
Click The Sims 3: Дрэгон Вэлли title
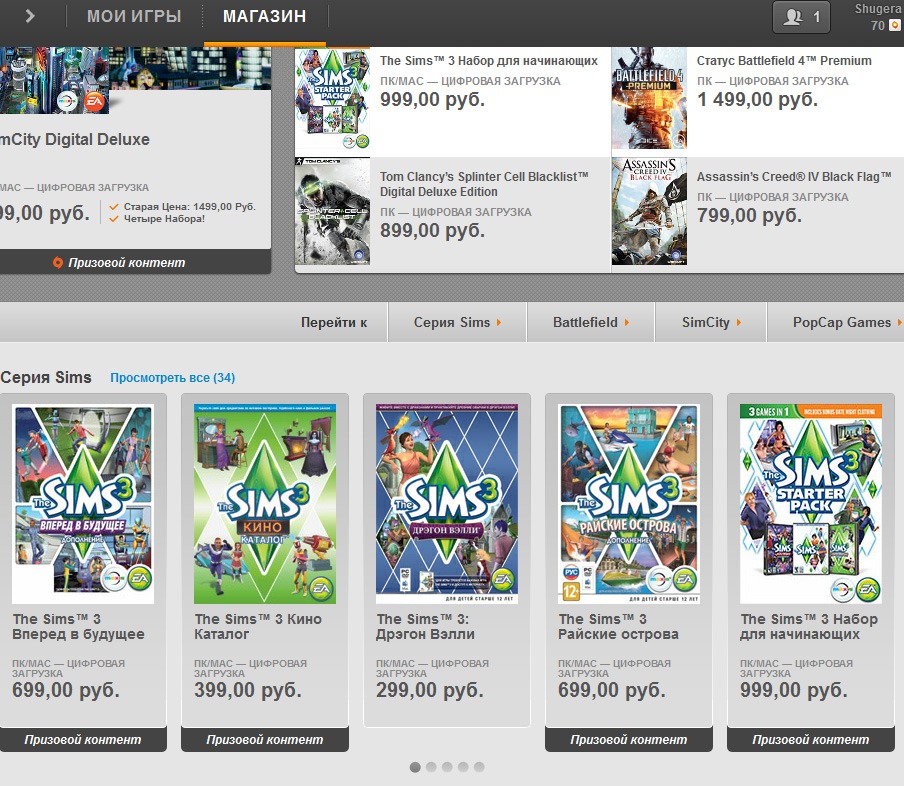[425, 627]
